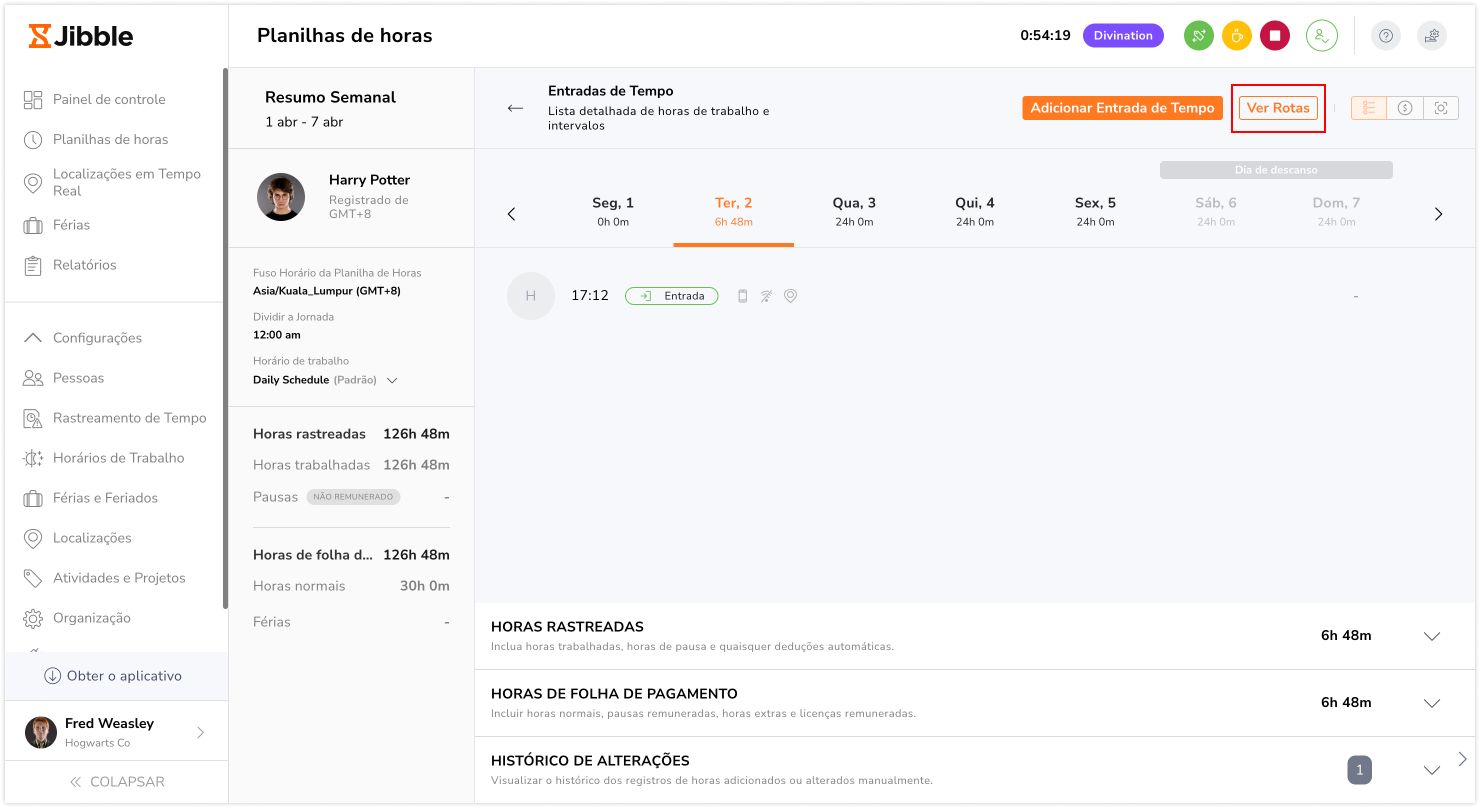Image resolution: width=1480 pixels, height=808 pixels.
Task: Switch to list view toggle
Action: coord(1369,108)
